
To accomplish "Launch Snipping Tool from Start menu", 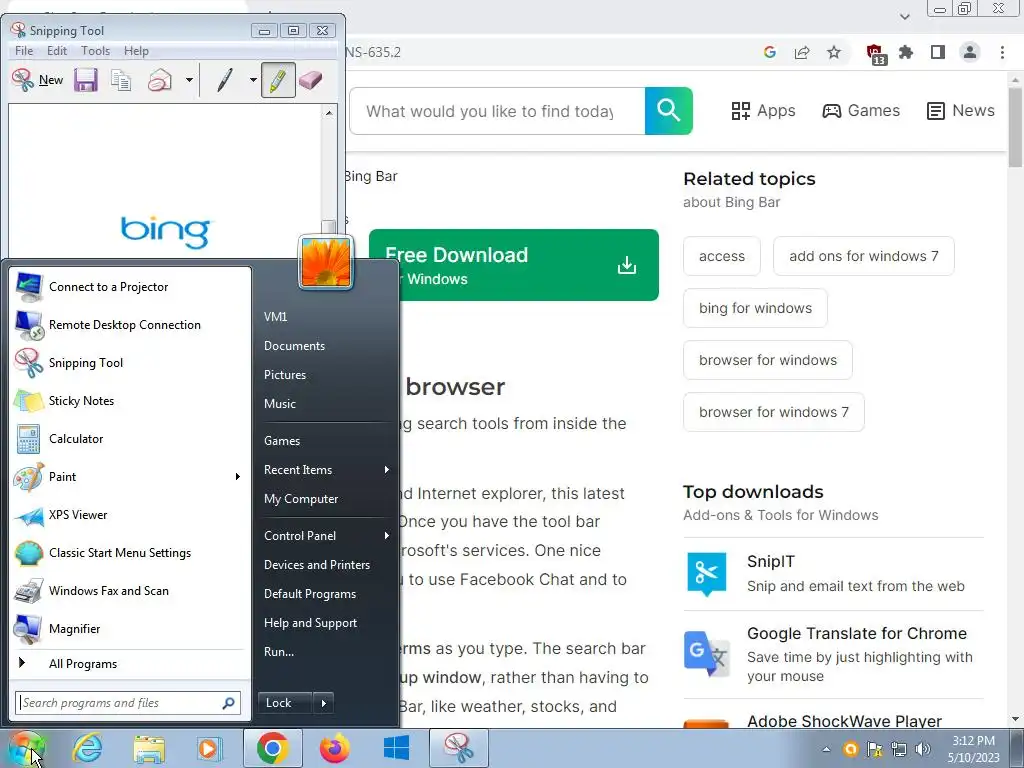I will (129, 362).
